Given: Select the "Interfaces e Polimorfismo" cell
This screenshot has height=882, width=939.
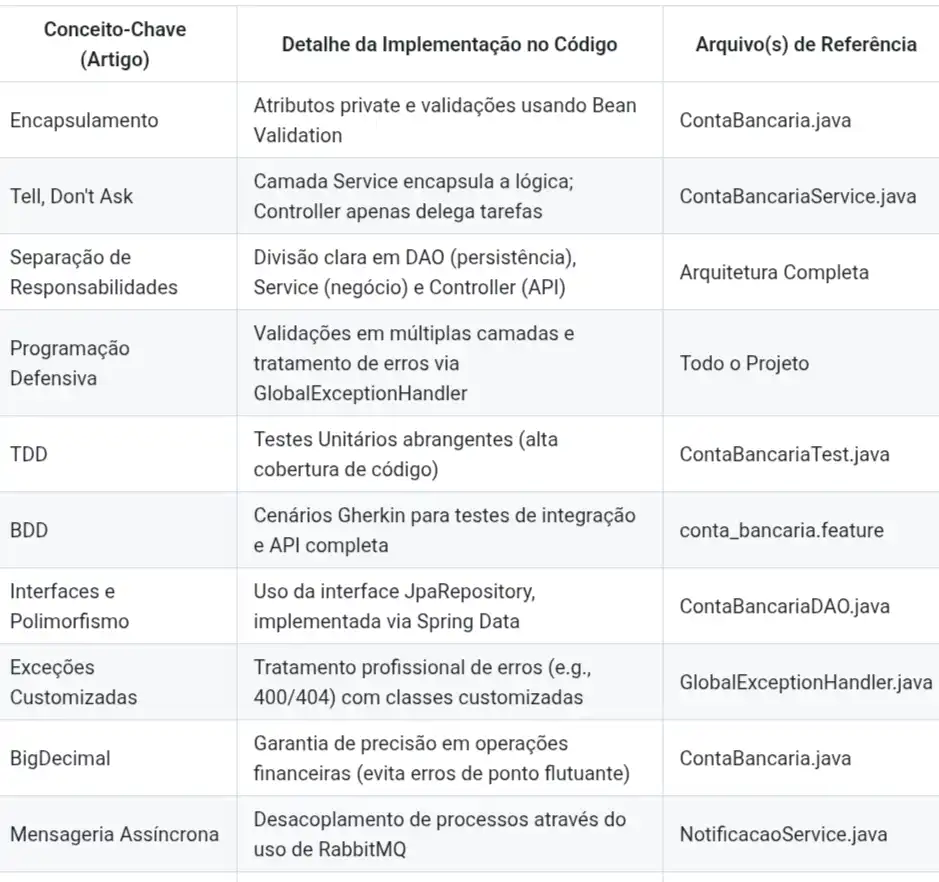Looking at the screenshot, I should (x=70, y=606).
